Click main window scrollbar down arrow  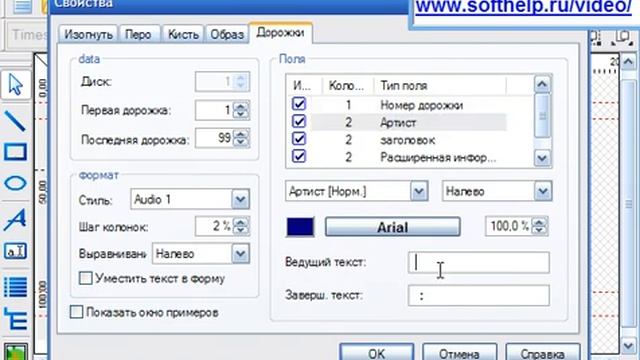[x=629, y=346]
